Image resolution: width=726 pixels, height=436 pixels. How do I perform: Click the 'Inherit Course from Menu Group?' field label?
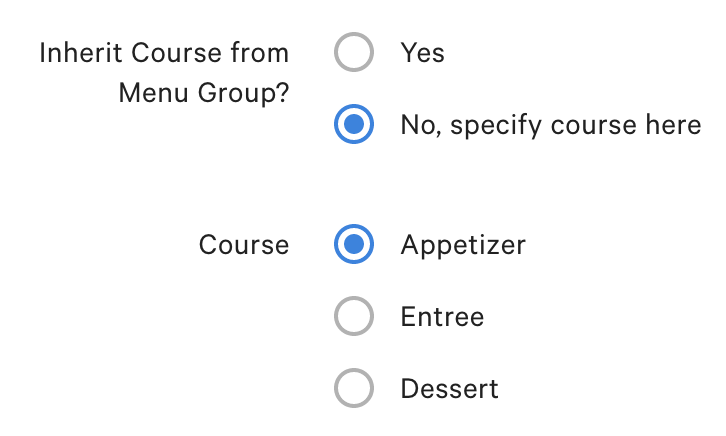pos(164,72)
